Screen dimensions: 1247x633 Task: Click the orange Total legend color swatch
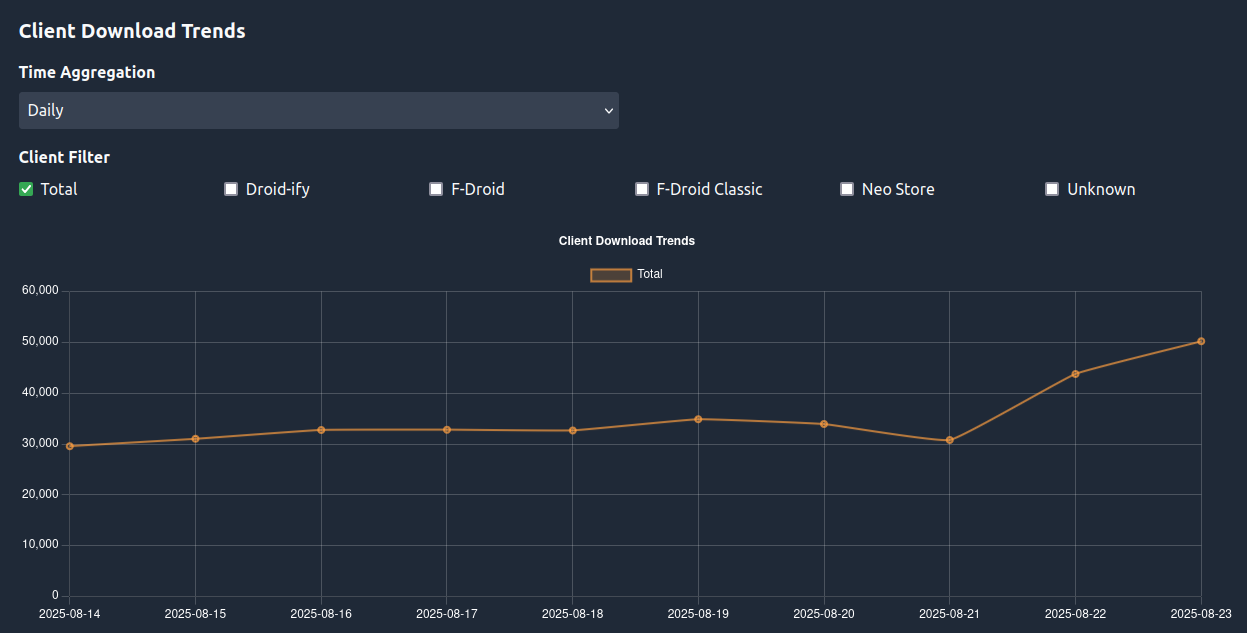[x=611, y=274]
